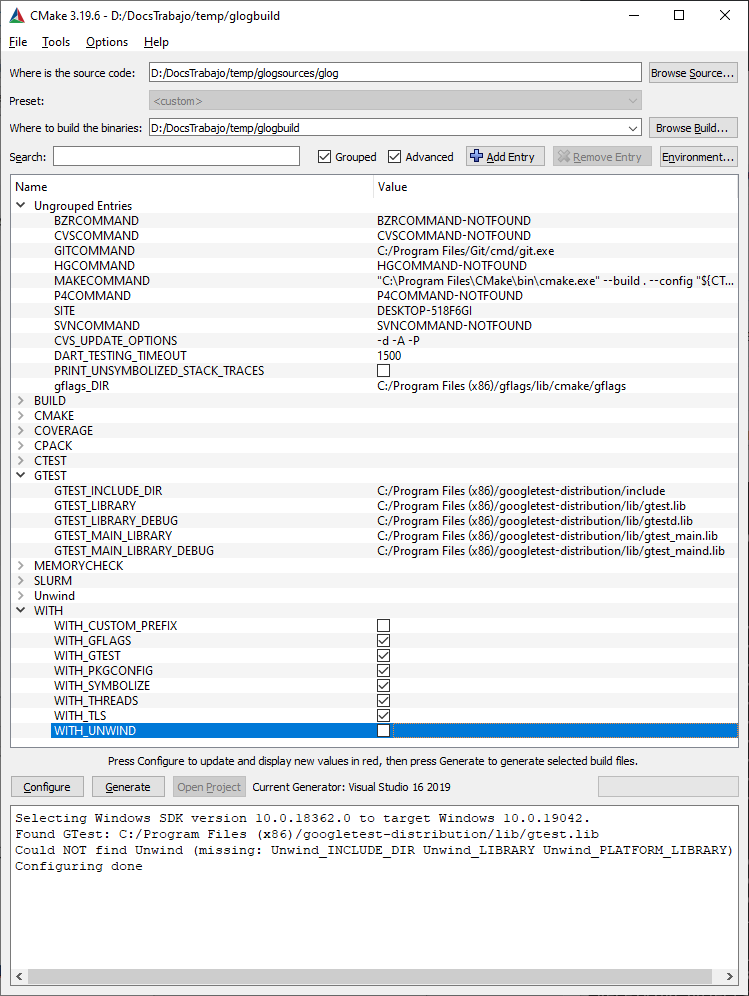Click the Search input field
The width and height of the screenshot is (749, 996).
coord(176,156)
